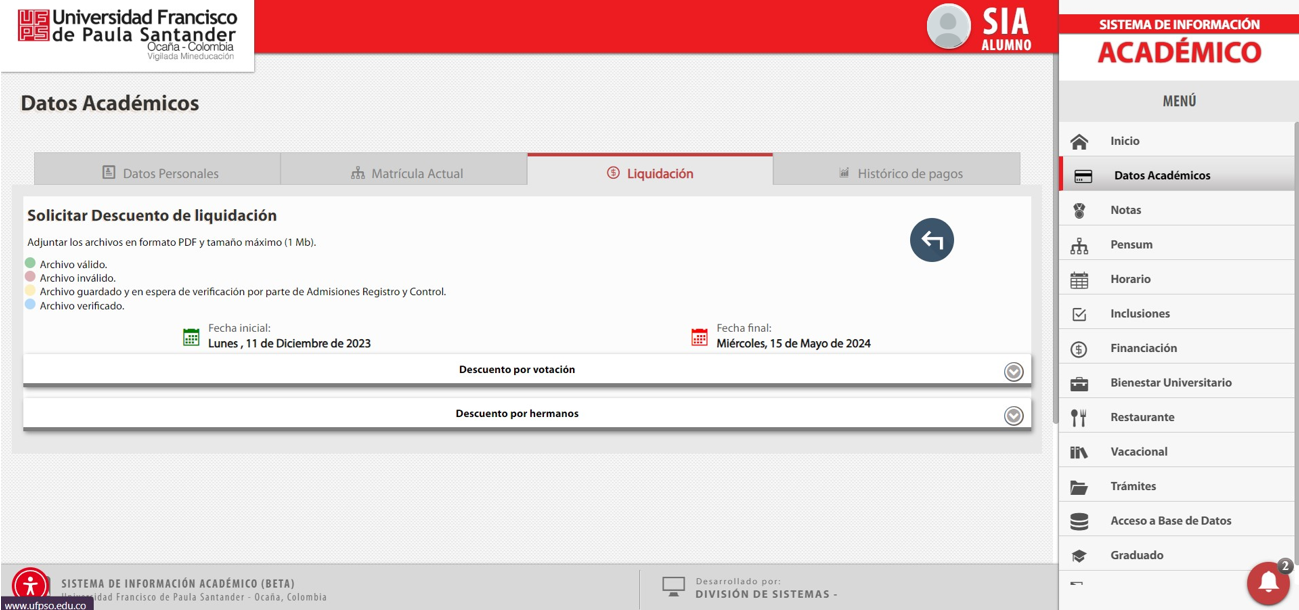
Task: Click the green Archivo válido indicator dot
Action: [30, 263]
